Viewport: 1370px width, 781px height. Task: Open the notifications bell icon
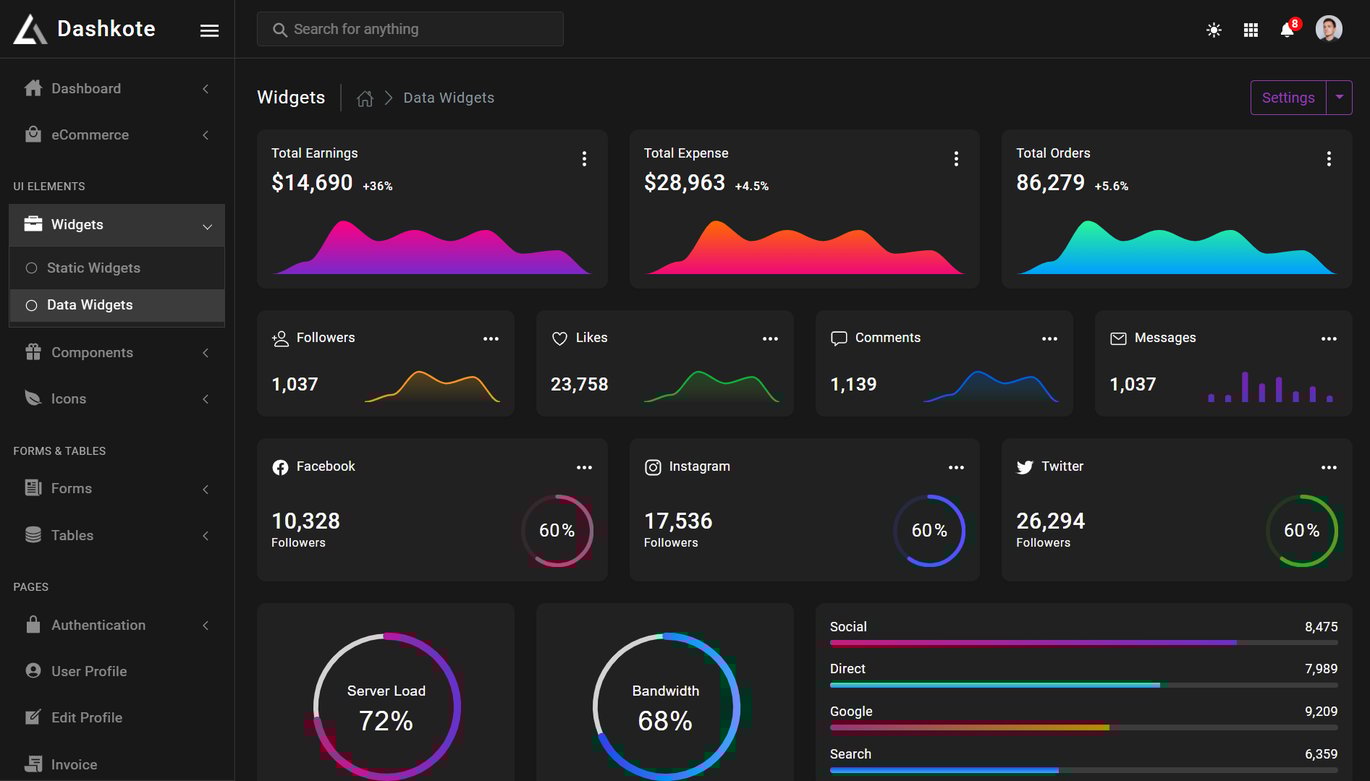click(1287, 30)
